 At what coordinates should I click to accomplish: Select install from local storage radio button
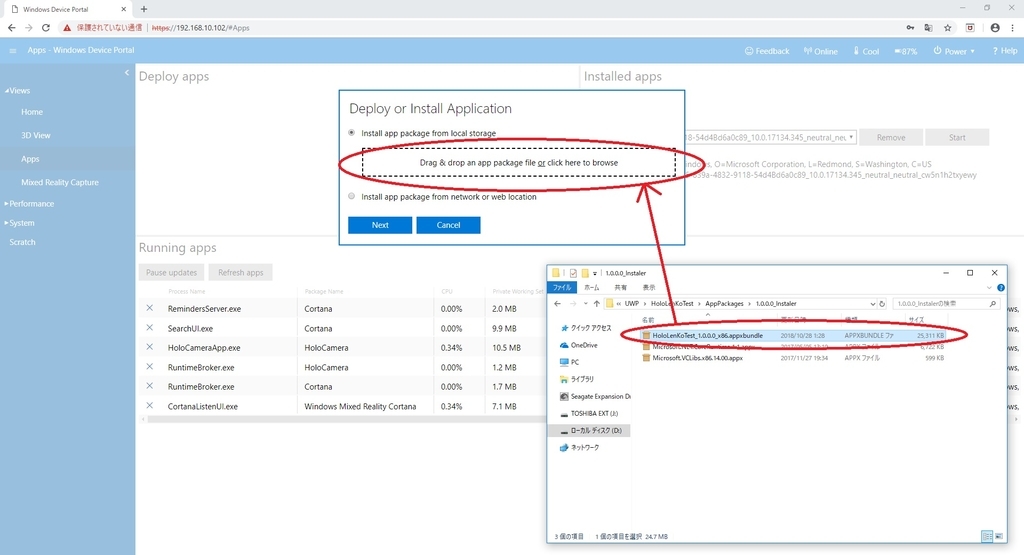[x=351, y=133]
